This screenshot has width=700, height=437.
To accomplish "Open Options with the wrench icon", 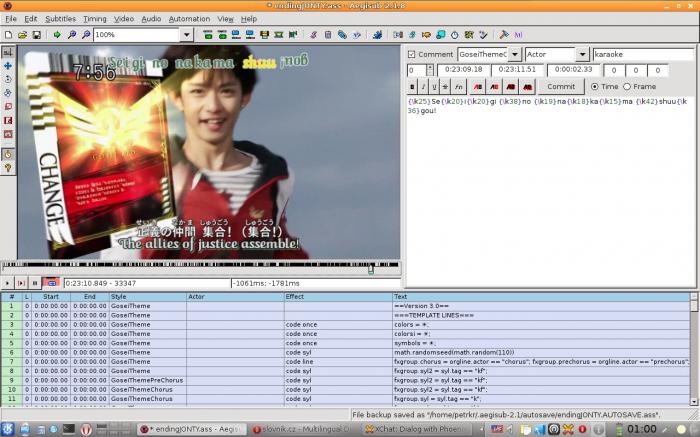I will 504,34.
